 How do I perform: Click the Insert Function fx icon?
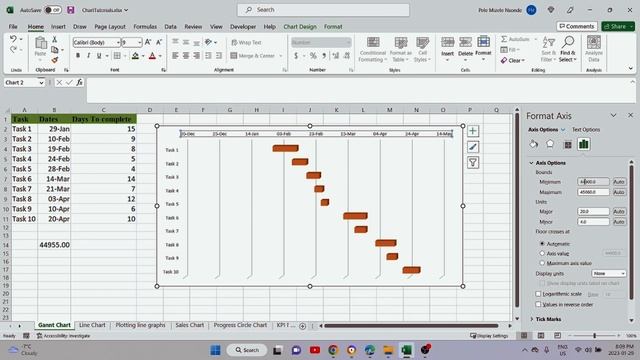coord(80,82)
